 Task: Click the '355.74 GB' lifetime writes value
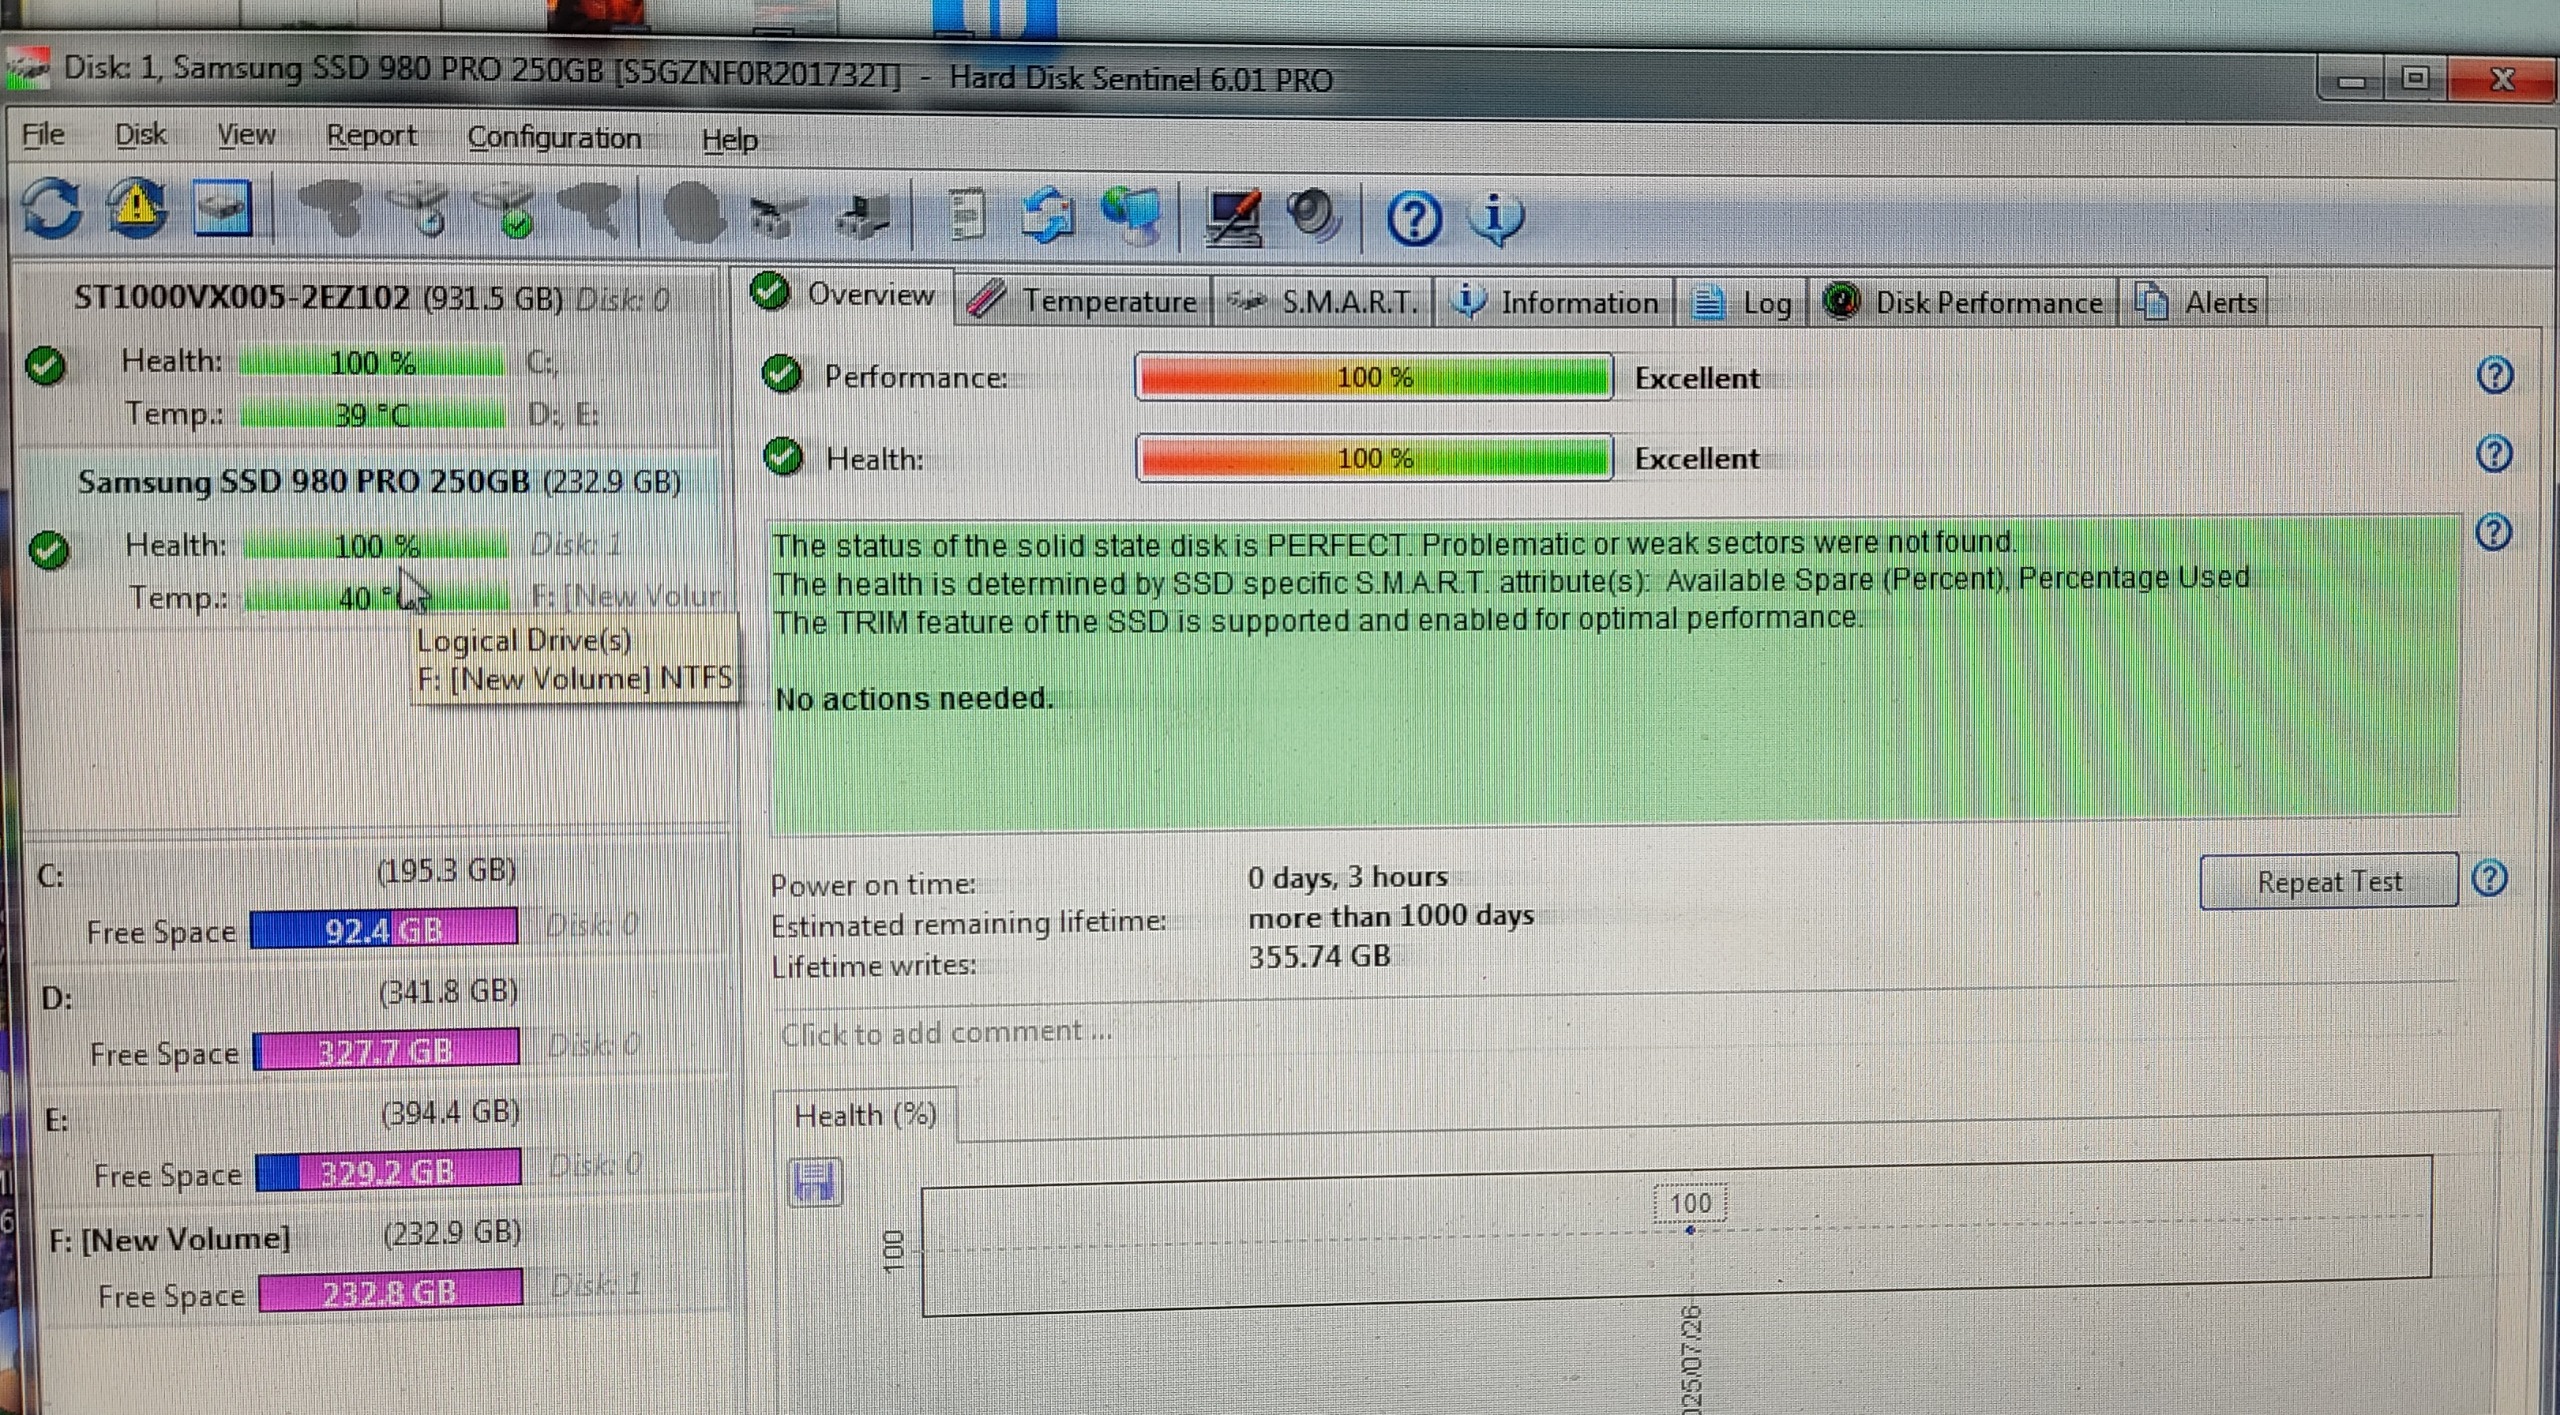pyautogui.click(x=1319, y=956)
